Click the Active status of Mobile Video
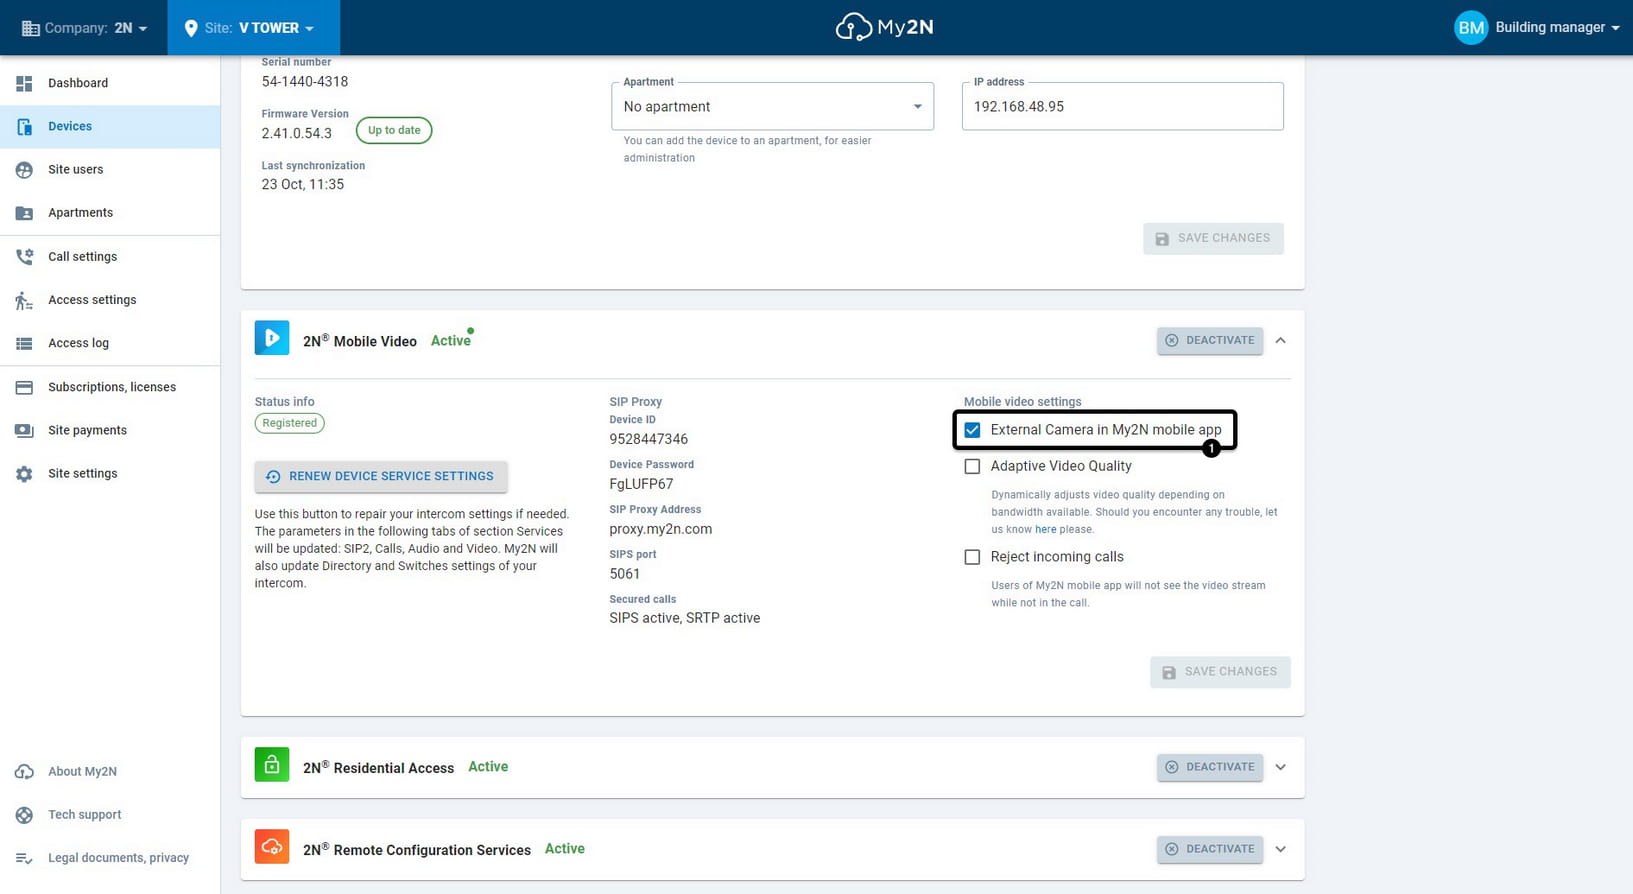1633x894 pixels. (x=451, y=341)
